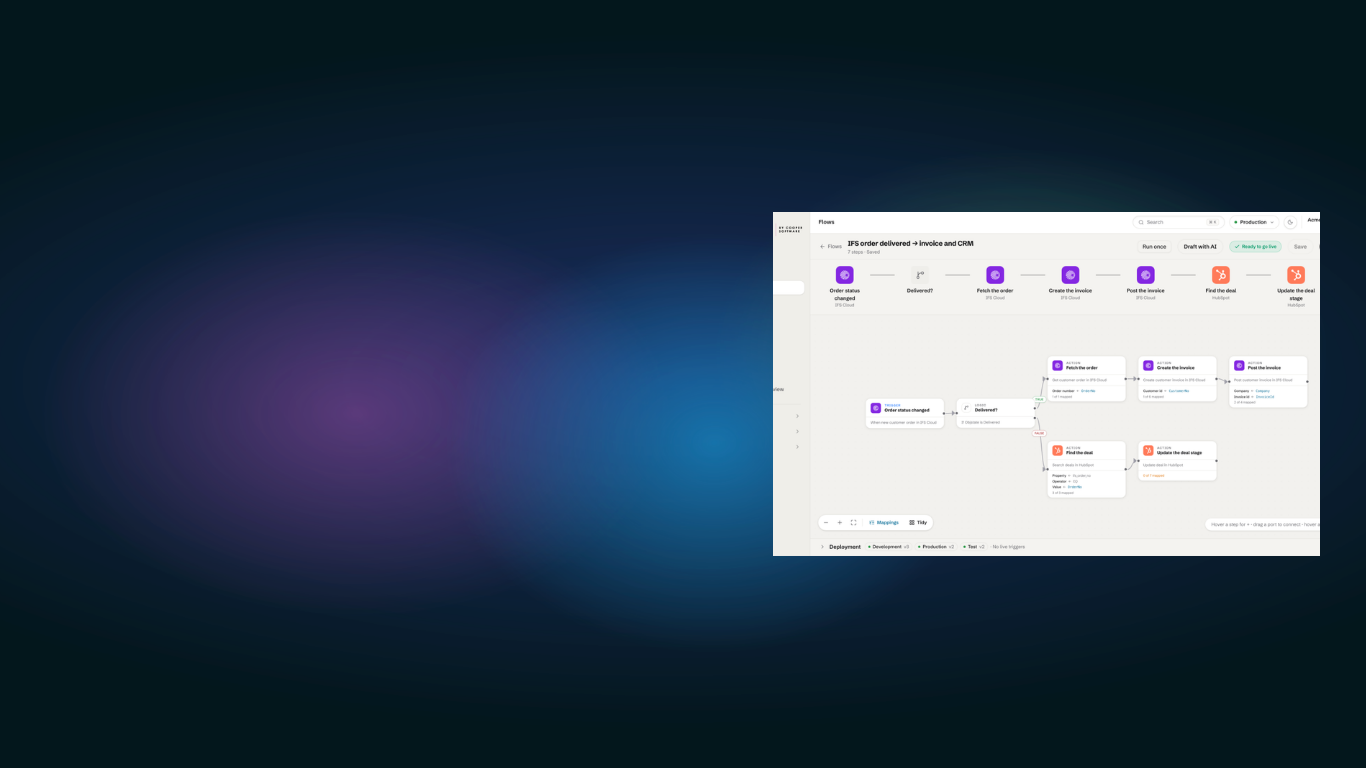Screen dimensions: 1366x768
Task: Click the Search input field
Action: [1178, 222]
